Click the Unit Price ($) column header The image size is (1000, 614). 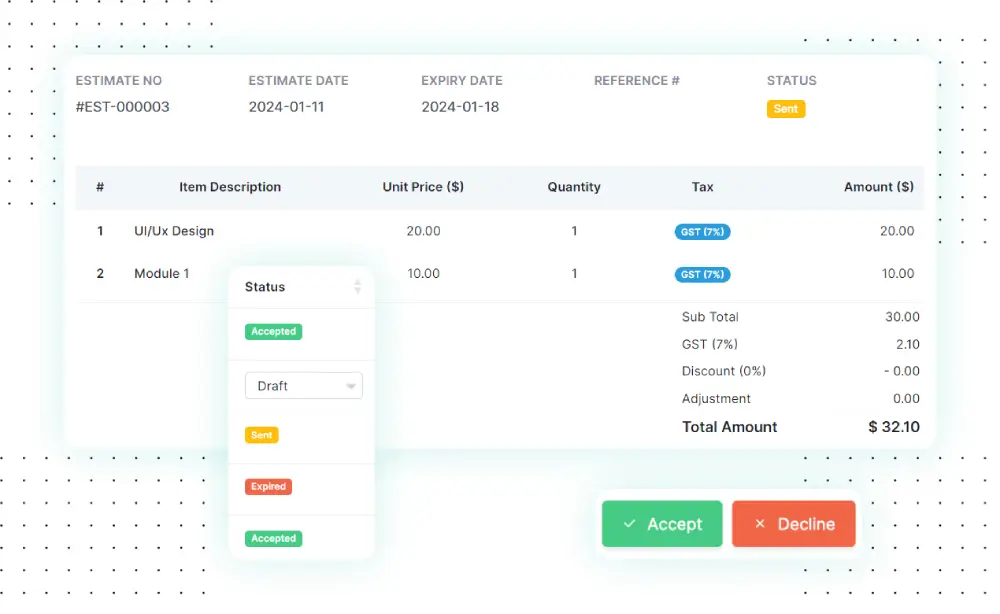click(x=423, y=187)
